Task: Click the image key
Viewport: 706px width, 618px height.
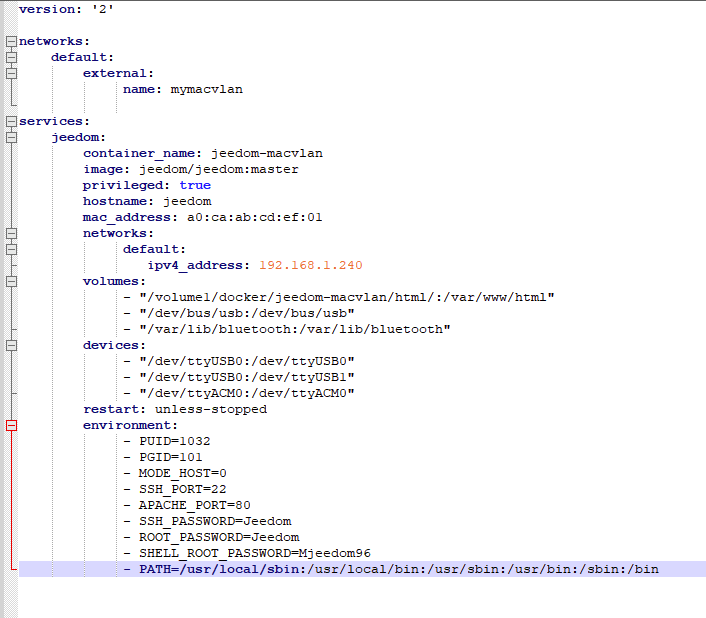Action: click(x=106, y=170)
